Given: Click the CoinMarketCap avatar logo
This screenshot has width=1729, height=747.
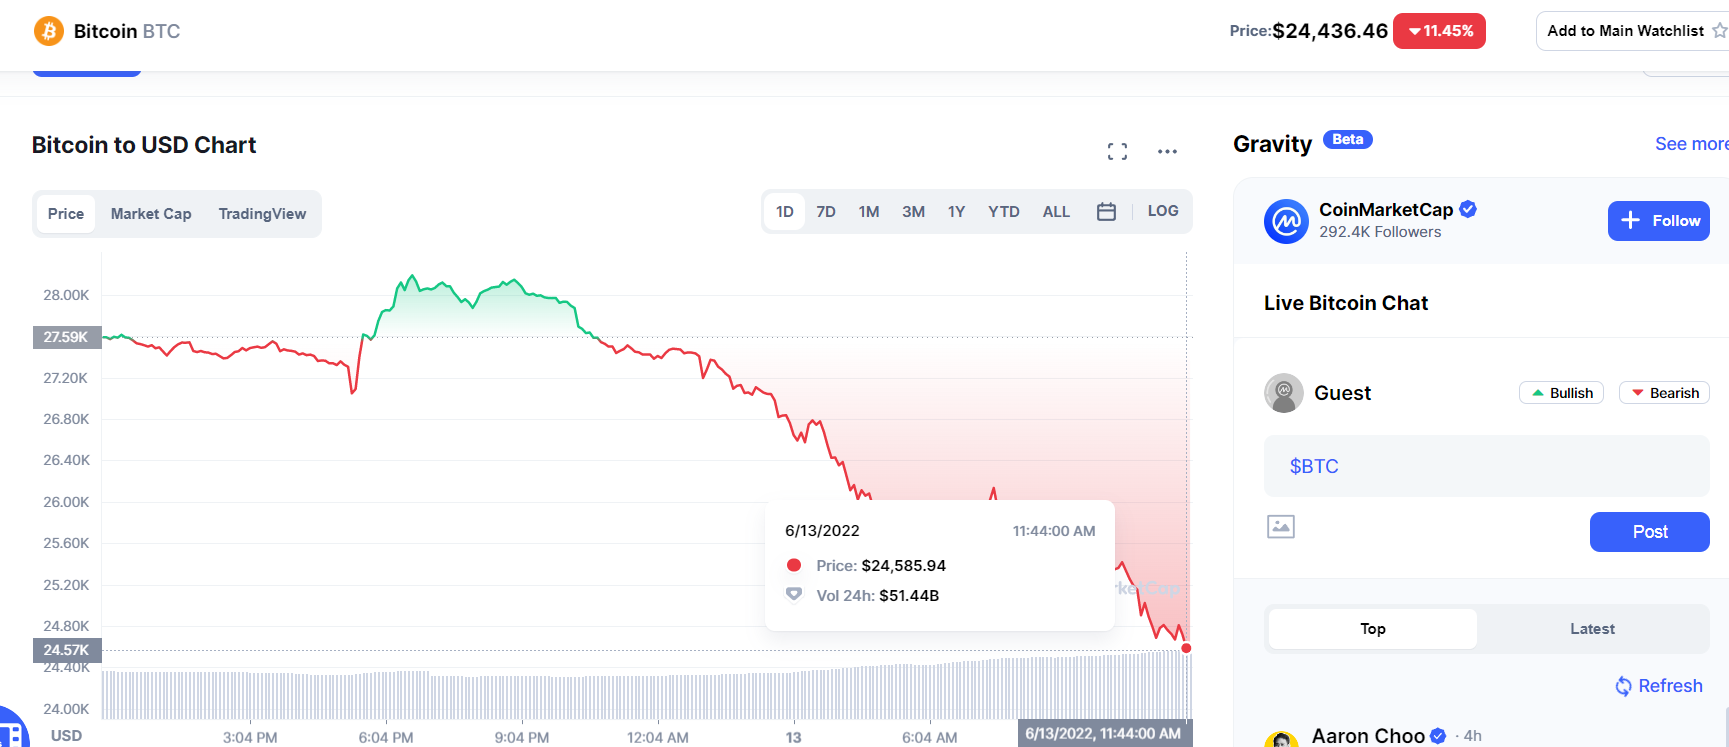Looking at the screenshot, I should point(1286,221).
